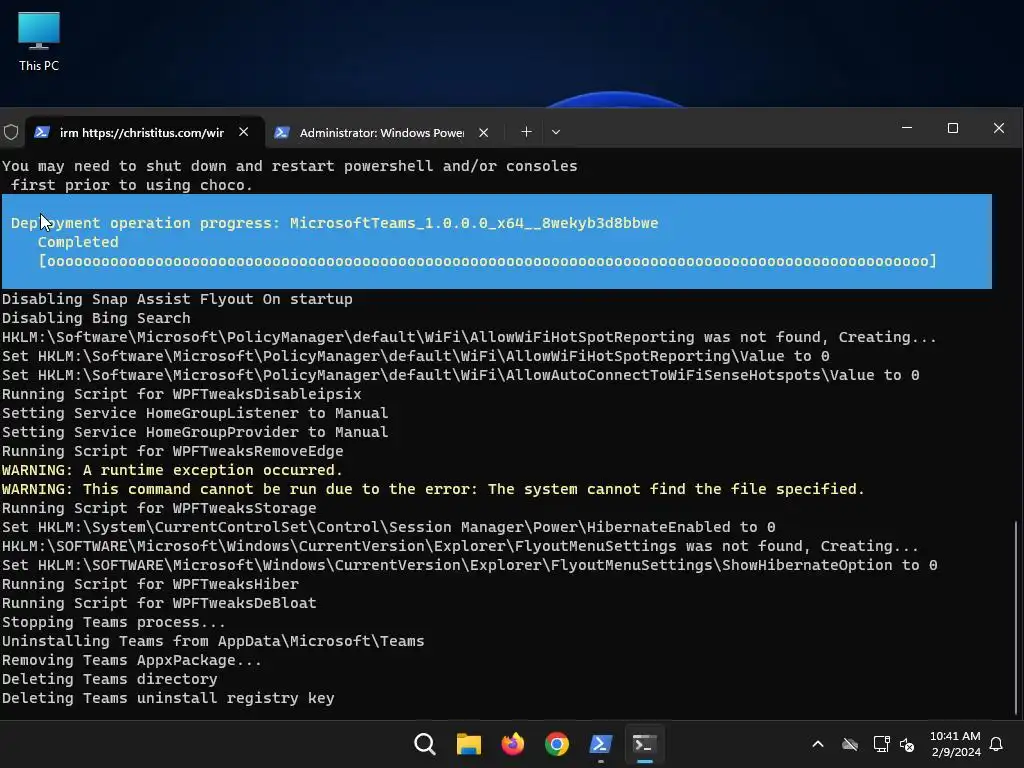The height and width of the screenshot is (768, 1024).
Task: Click 'Removing Teams AppxPackage...' line
Action: tap(131, 660)
